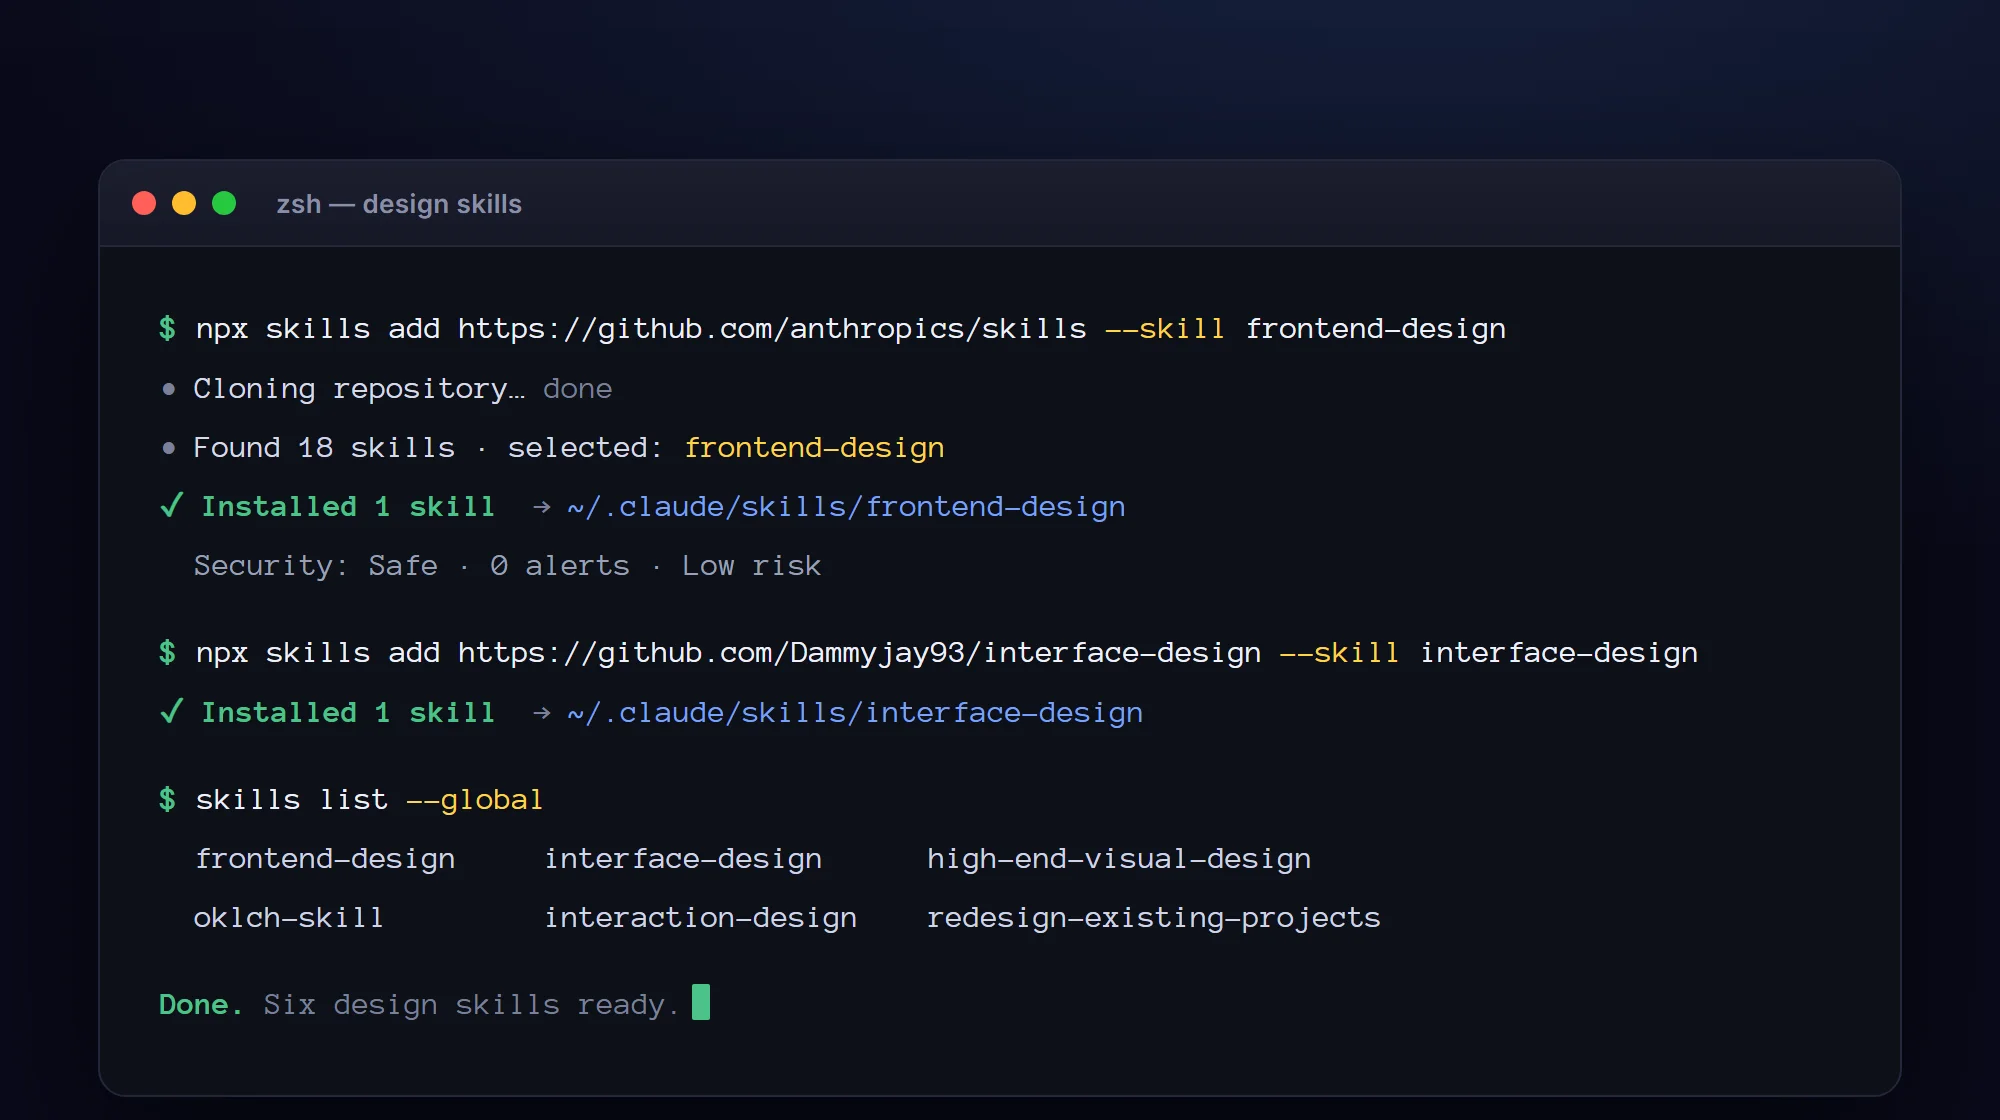Click the green 'Done.' text

[x=200, y=1005]
